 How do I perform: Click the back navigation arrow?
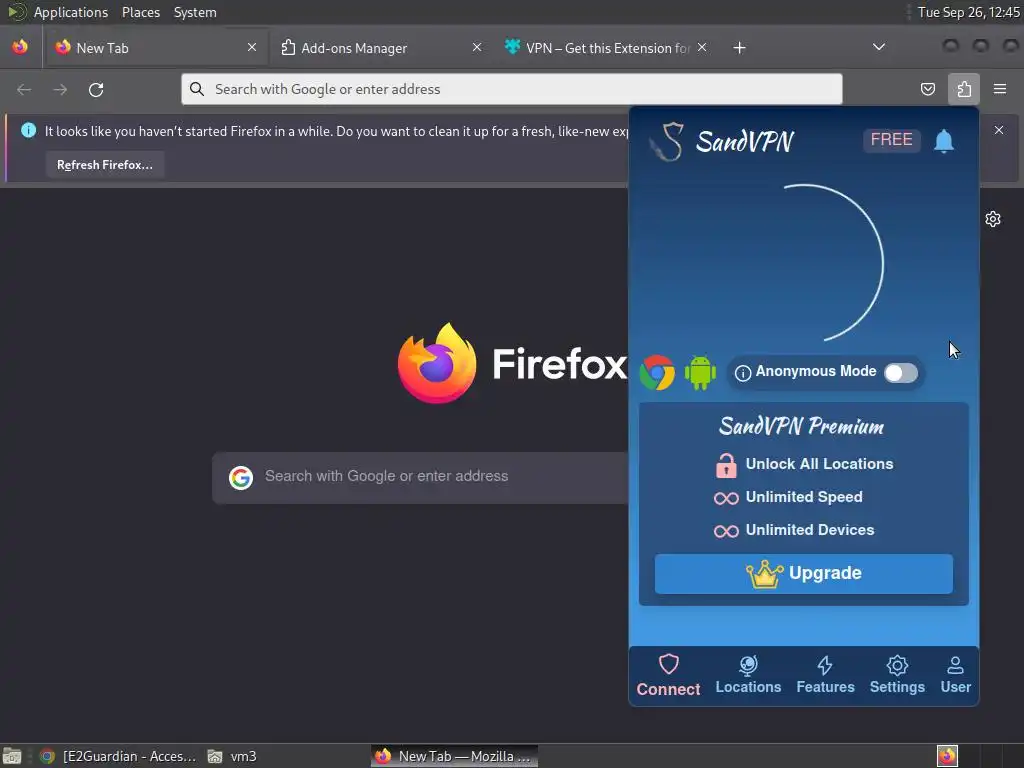click(24, 89)
